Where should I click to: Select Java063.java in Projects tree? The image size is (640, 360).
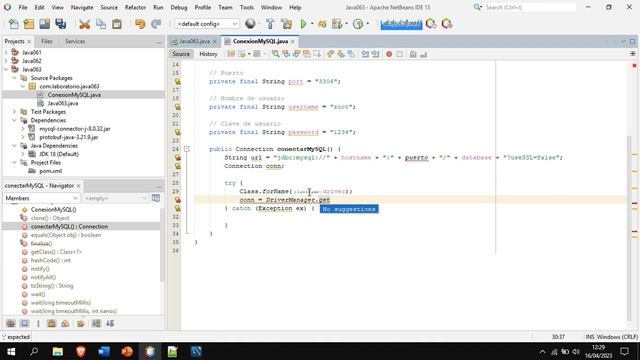point(62,103)
